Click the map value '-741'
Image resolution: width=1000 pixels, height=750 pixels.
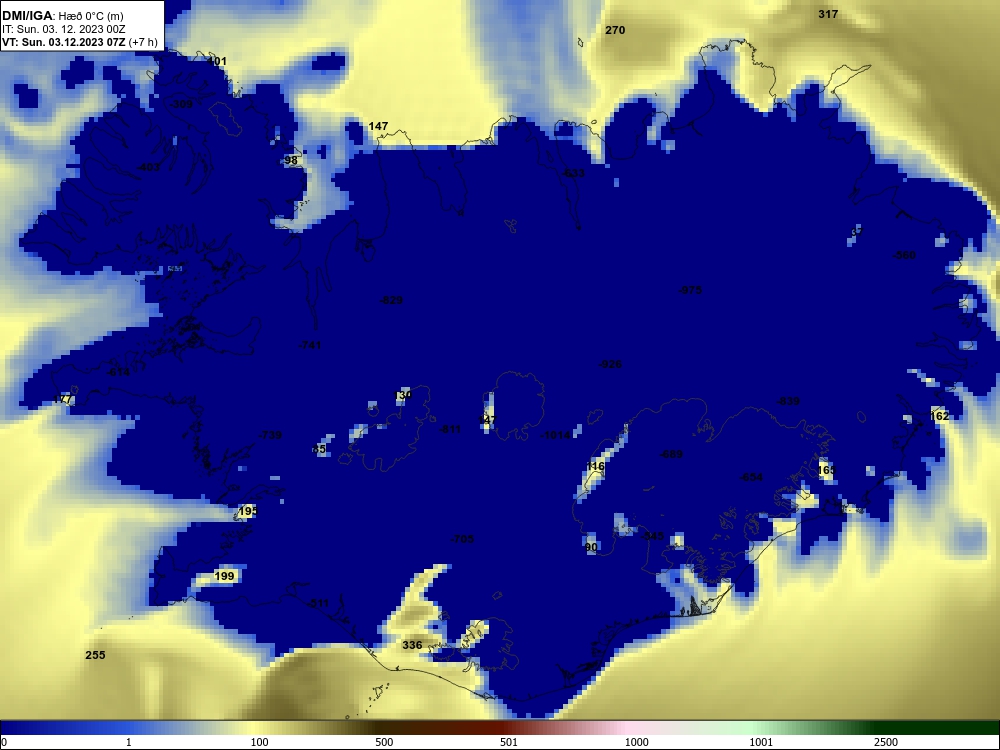(309, 345)
